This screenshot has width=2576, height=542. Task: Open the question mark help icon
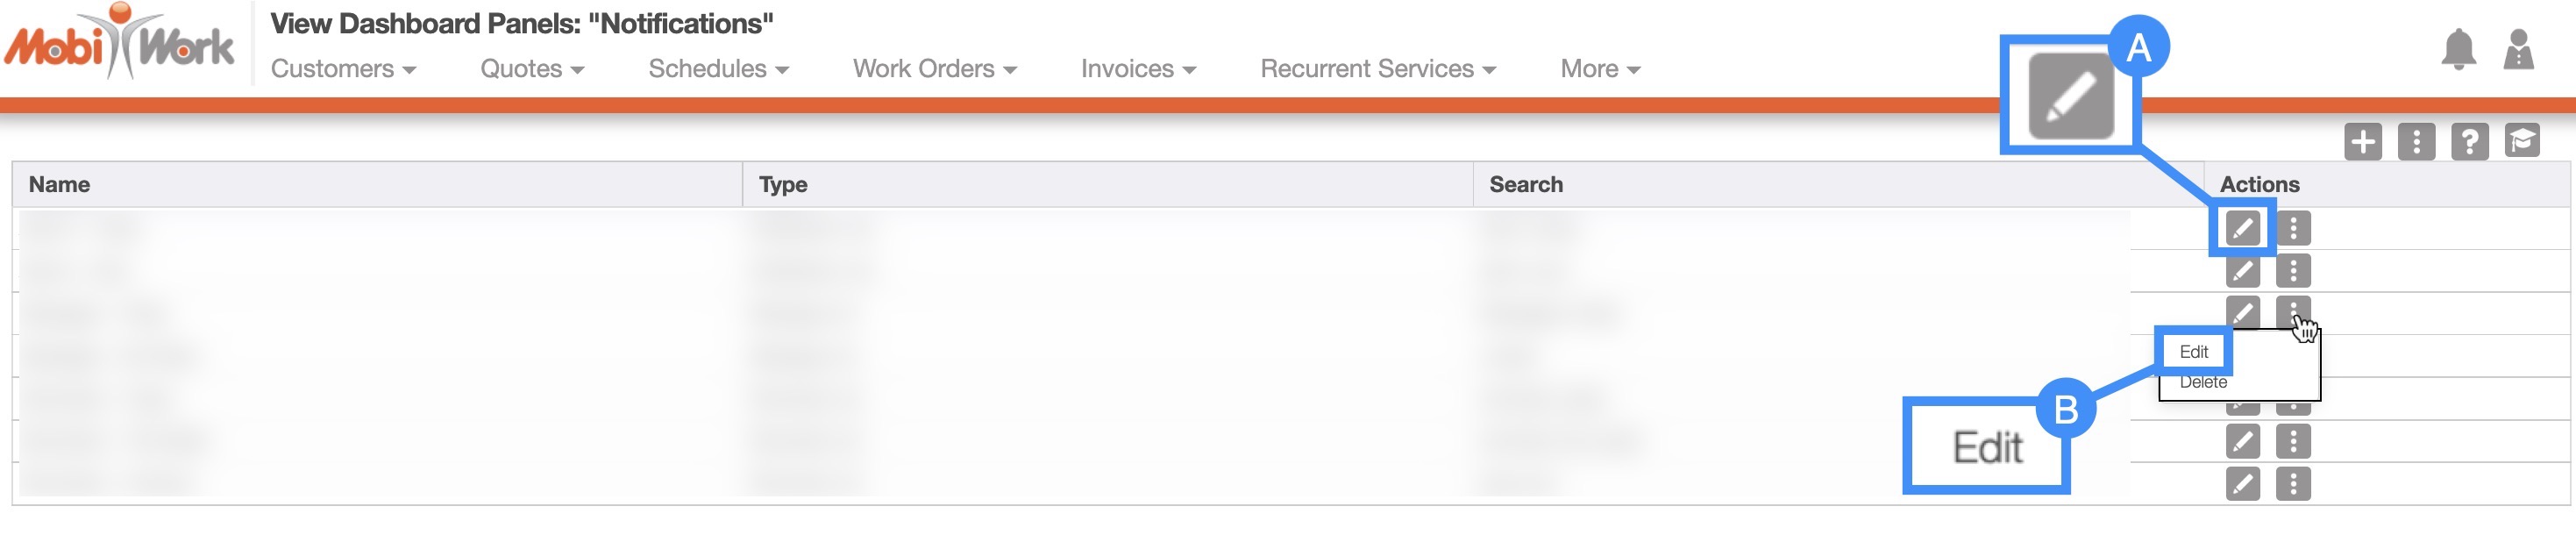2469,142
